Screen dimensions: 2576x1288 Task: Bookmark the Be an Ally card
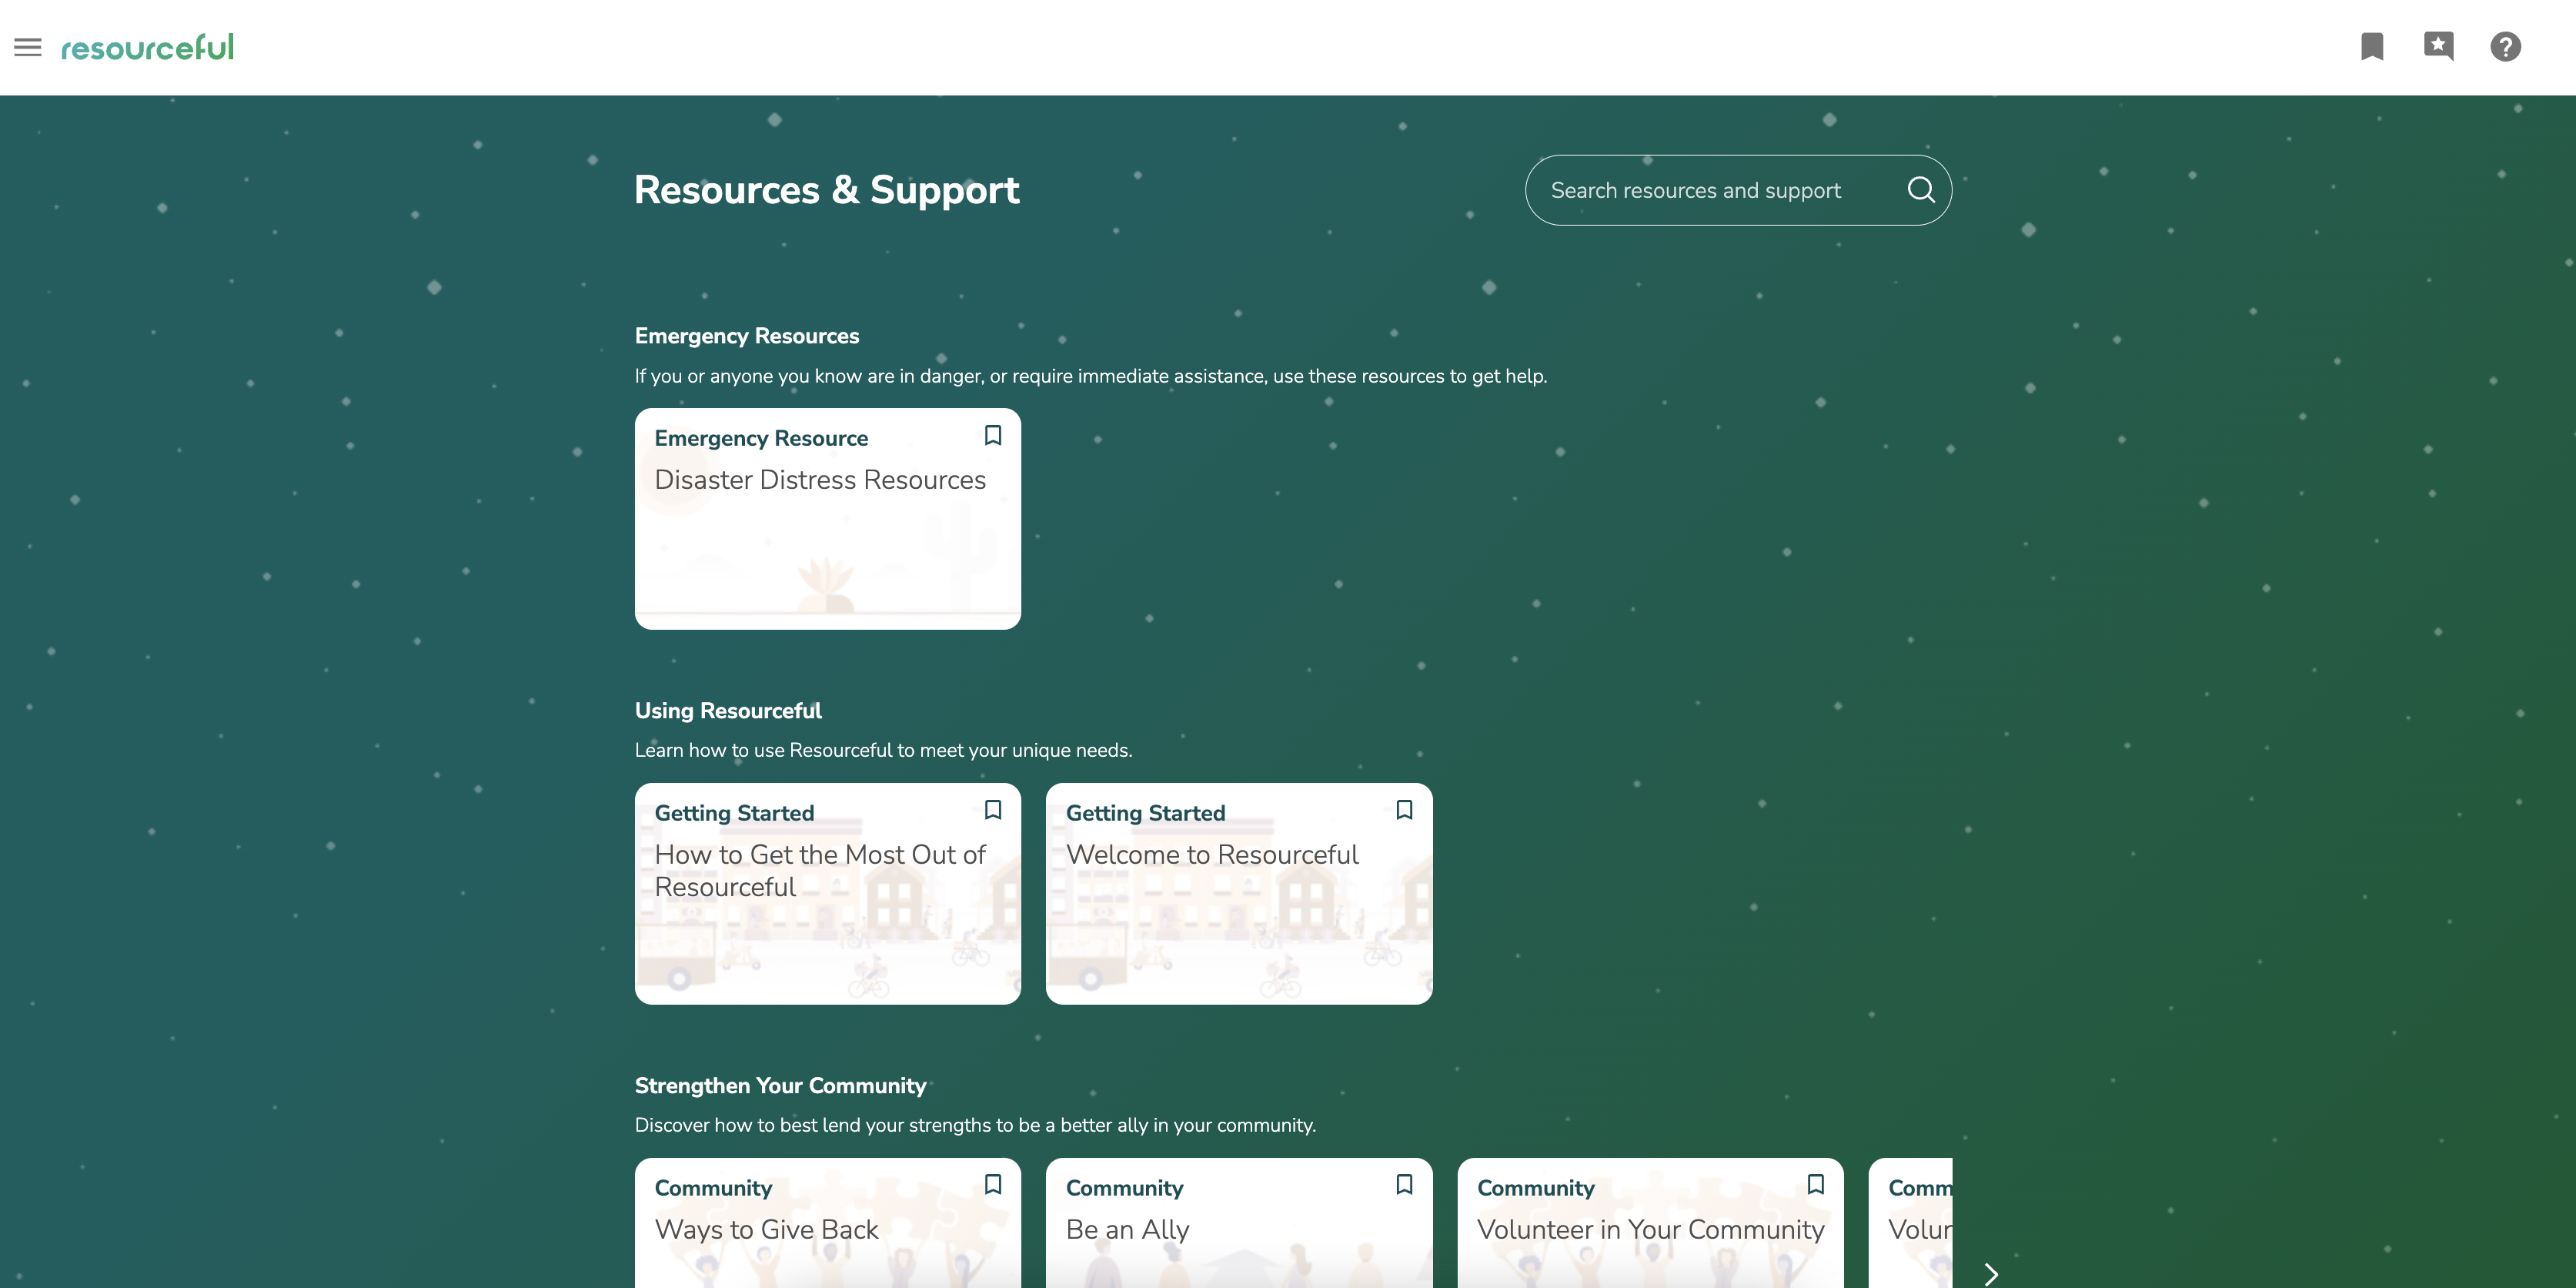pos(1404,1185)
